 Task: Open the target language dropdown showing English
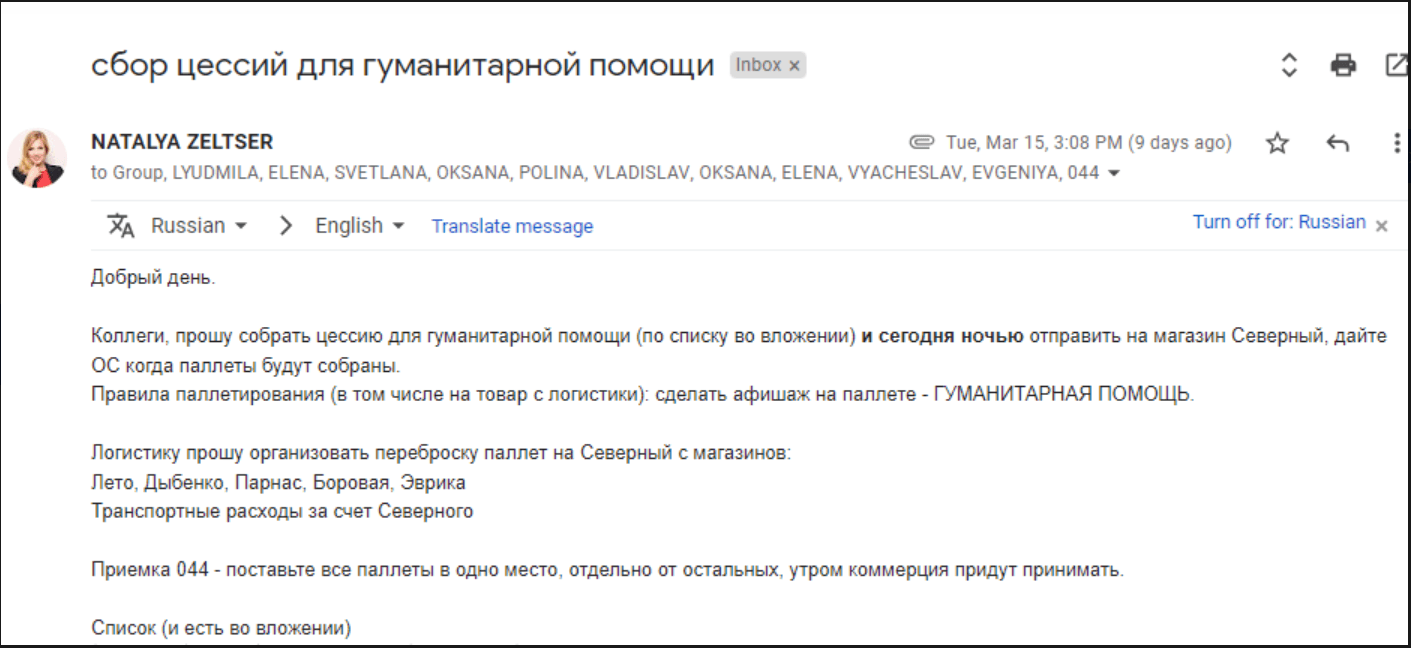[358, 225]
